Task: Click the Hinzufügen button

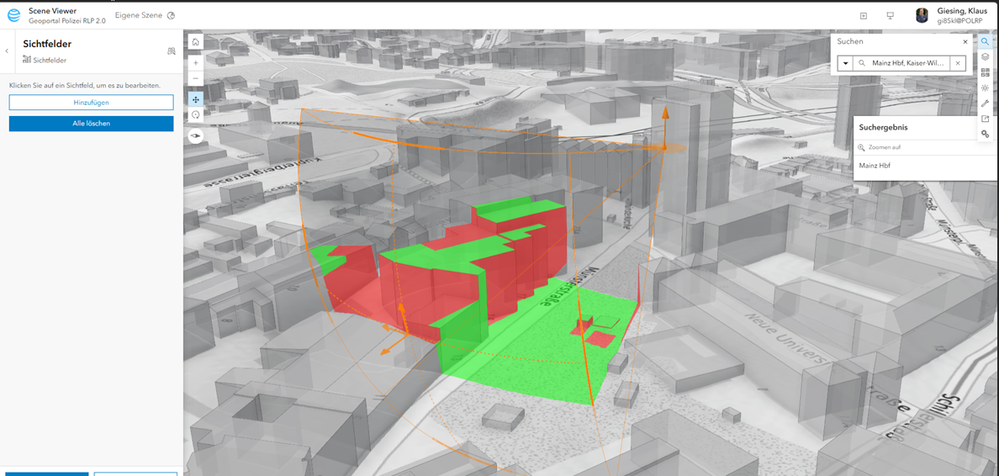Action: pos(91,102)
